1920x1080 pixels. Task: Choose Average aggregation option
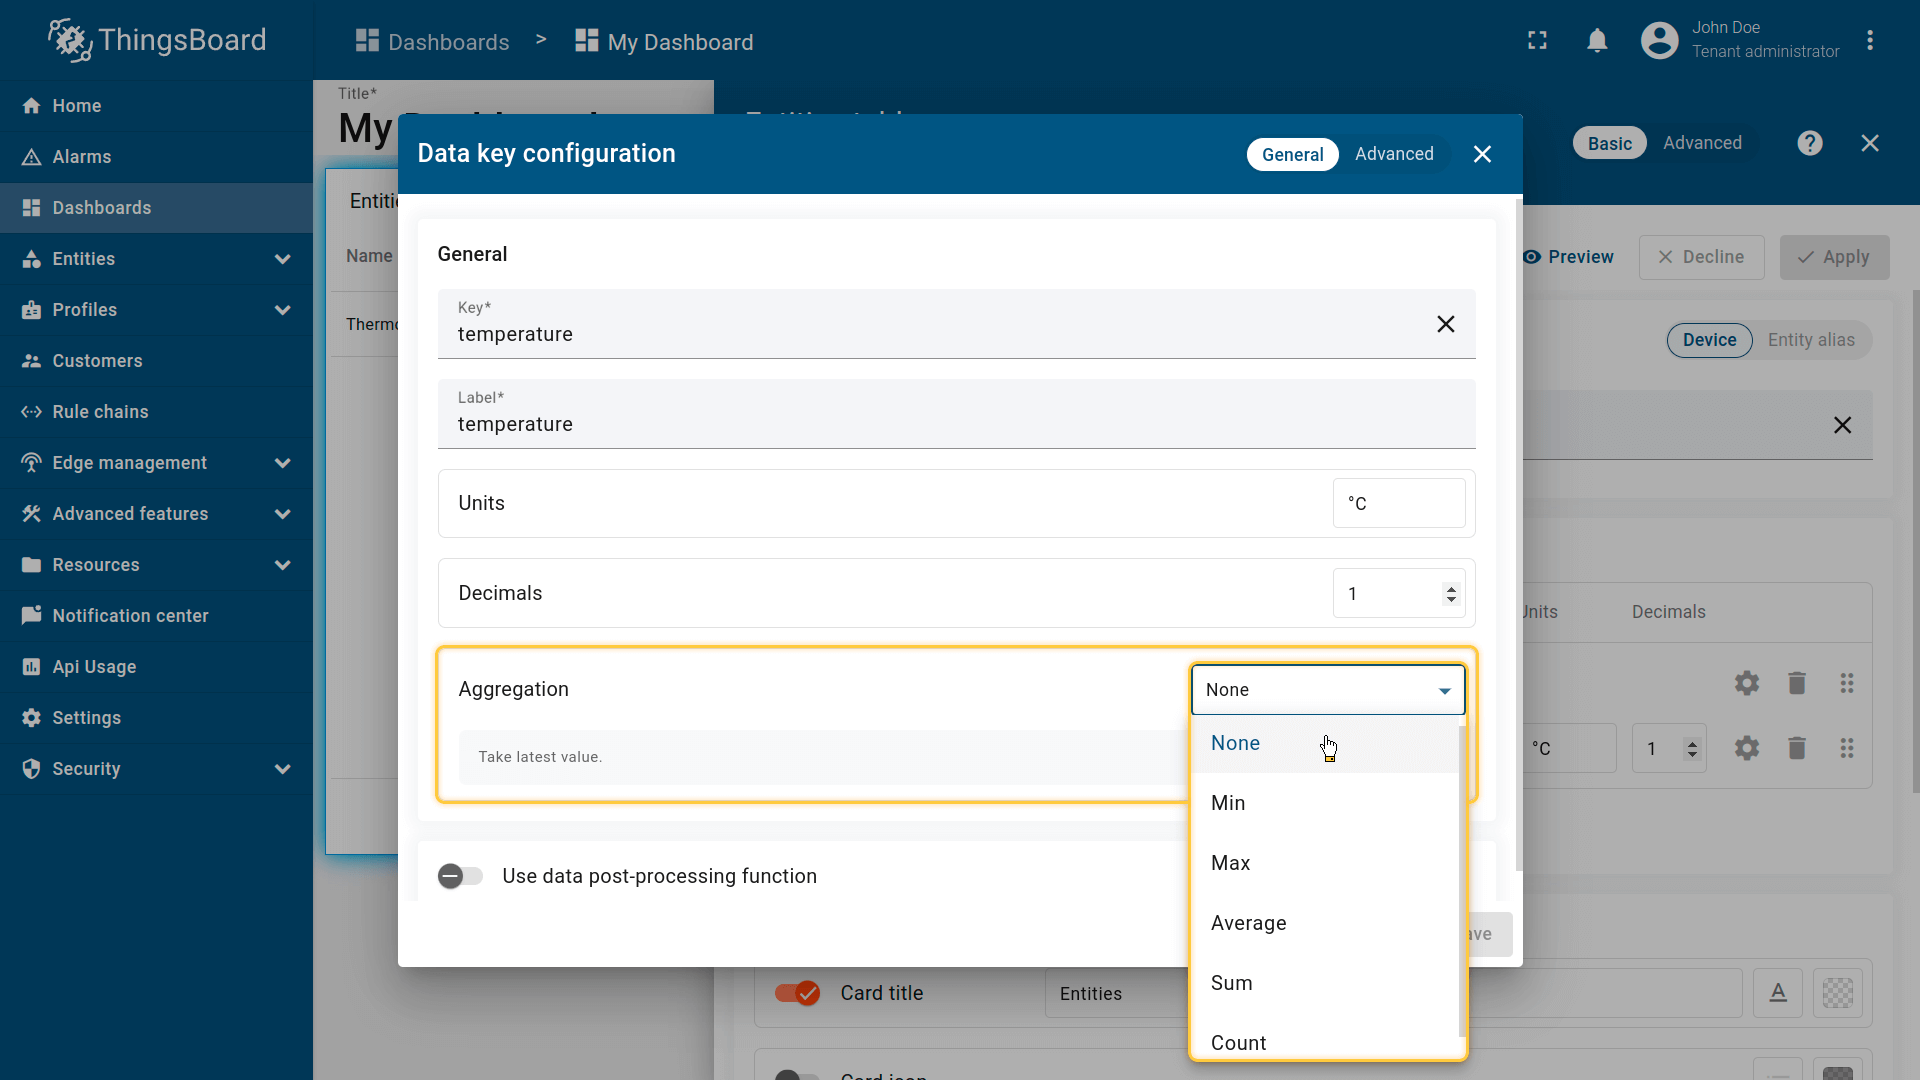tap(1248, 923)
